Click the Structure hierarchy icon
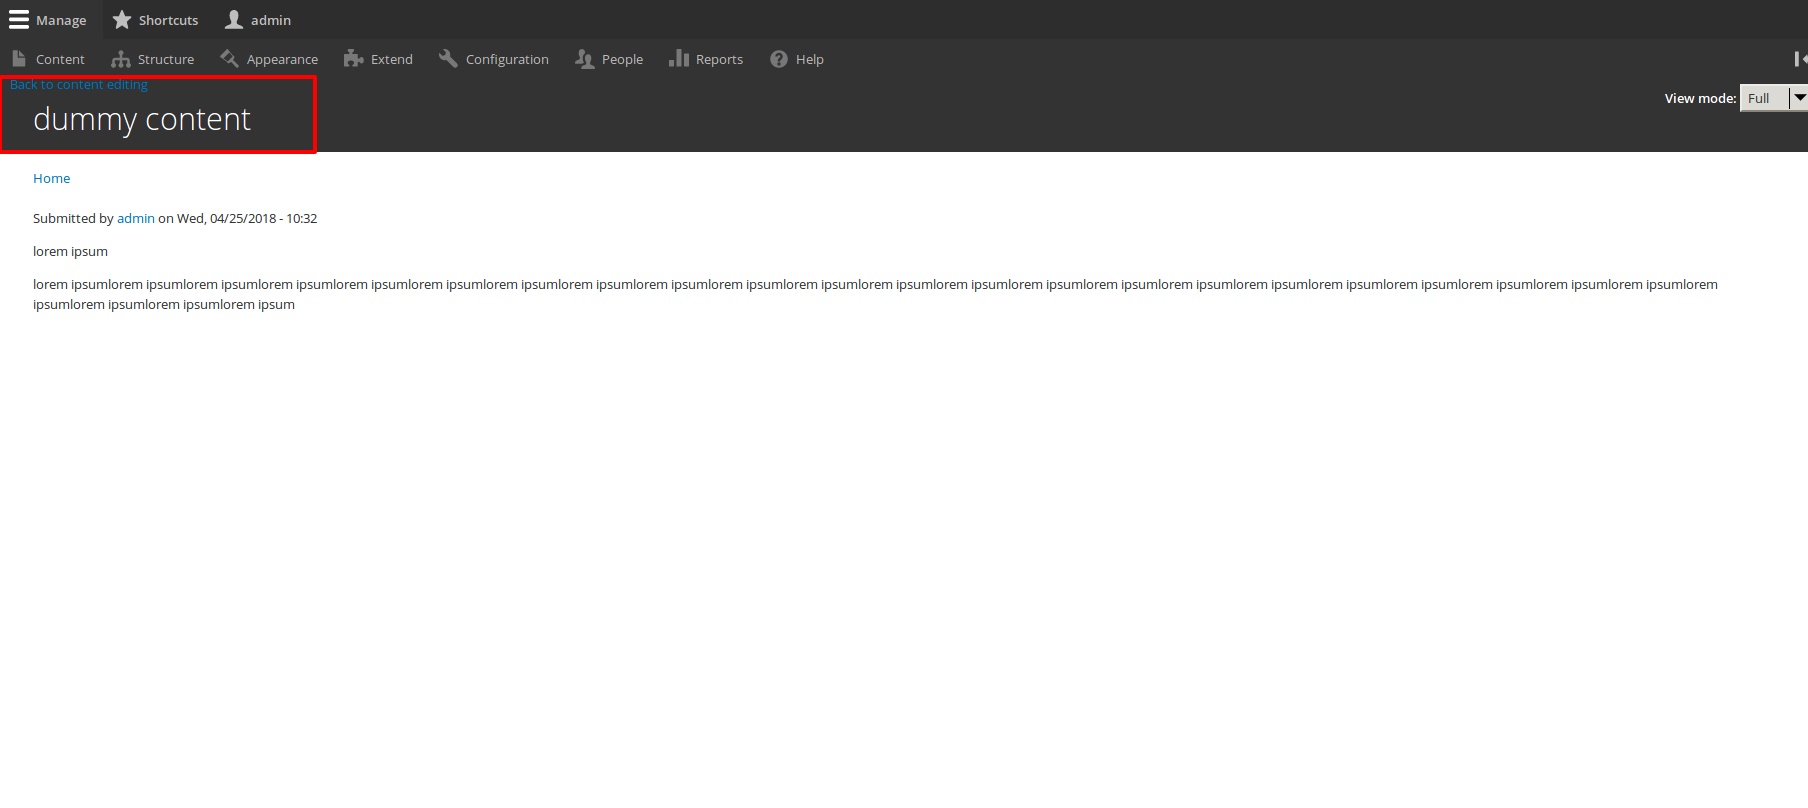The width and height of the screenshot is (1808, 808). point(121,59)
